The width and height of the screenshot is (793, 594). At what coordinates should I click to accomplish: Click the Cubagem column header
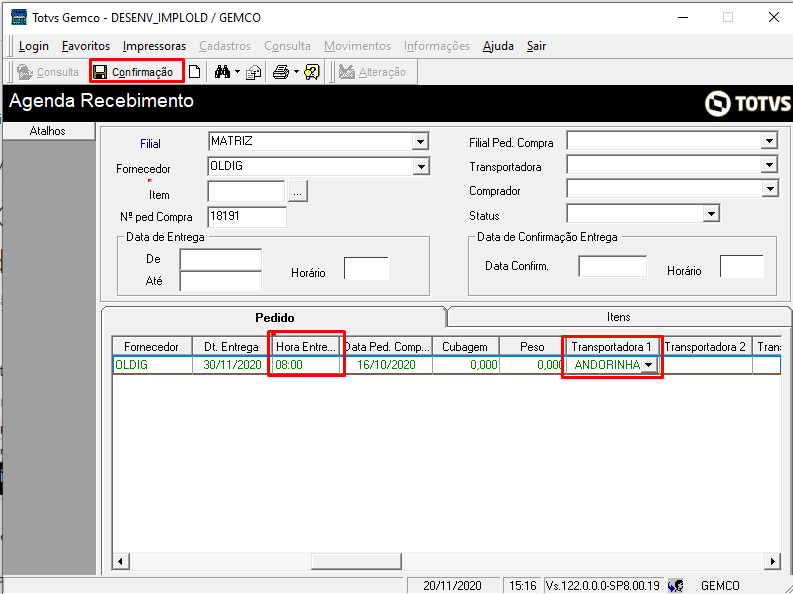click(465, 347)
